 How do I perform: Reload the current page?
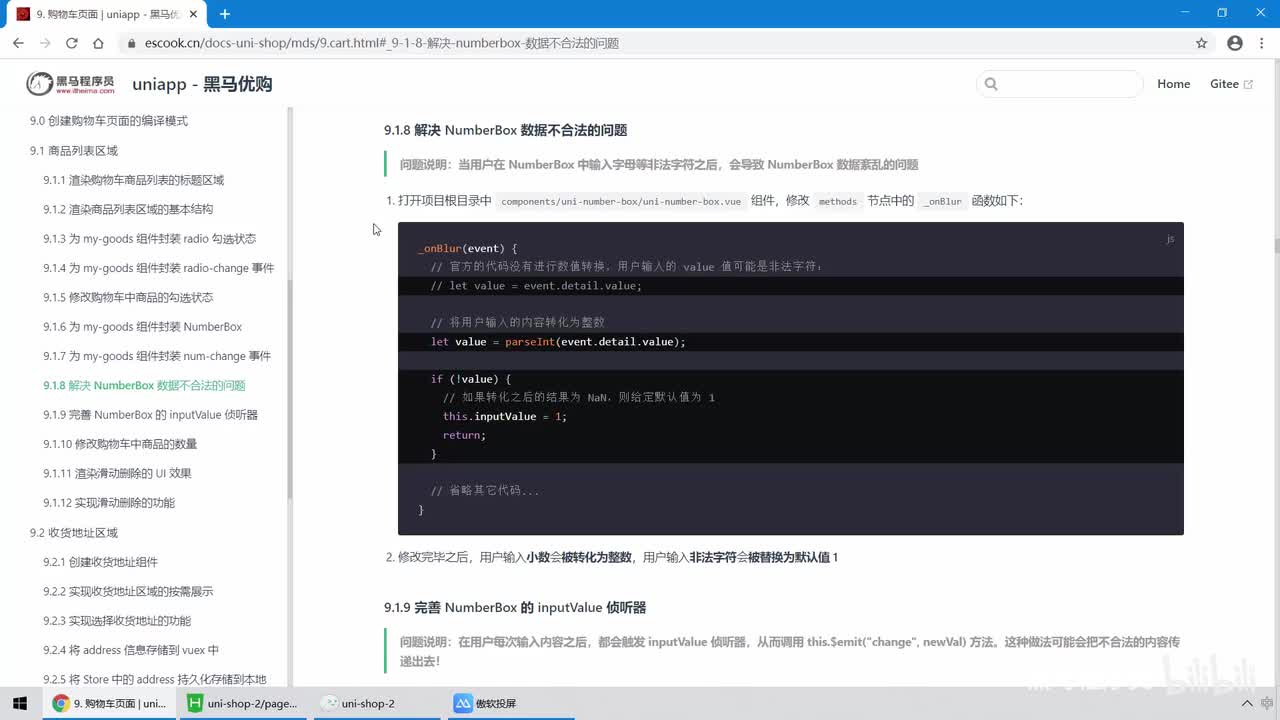pyautogui.click(x=72, y=43)
